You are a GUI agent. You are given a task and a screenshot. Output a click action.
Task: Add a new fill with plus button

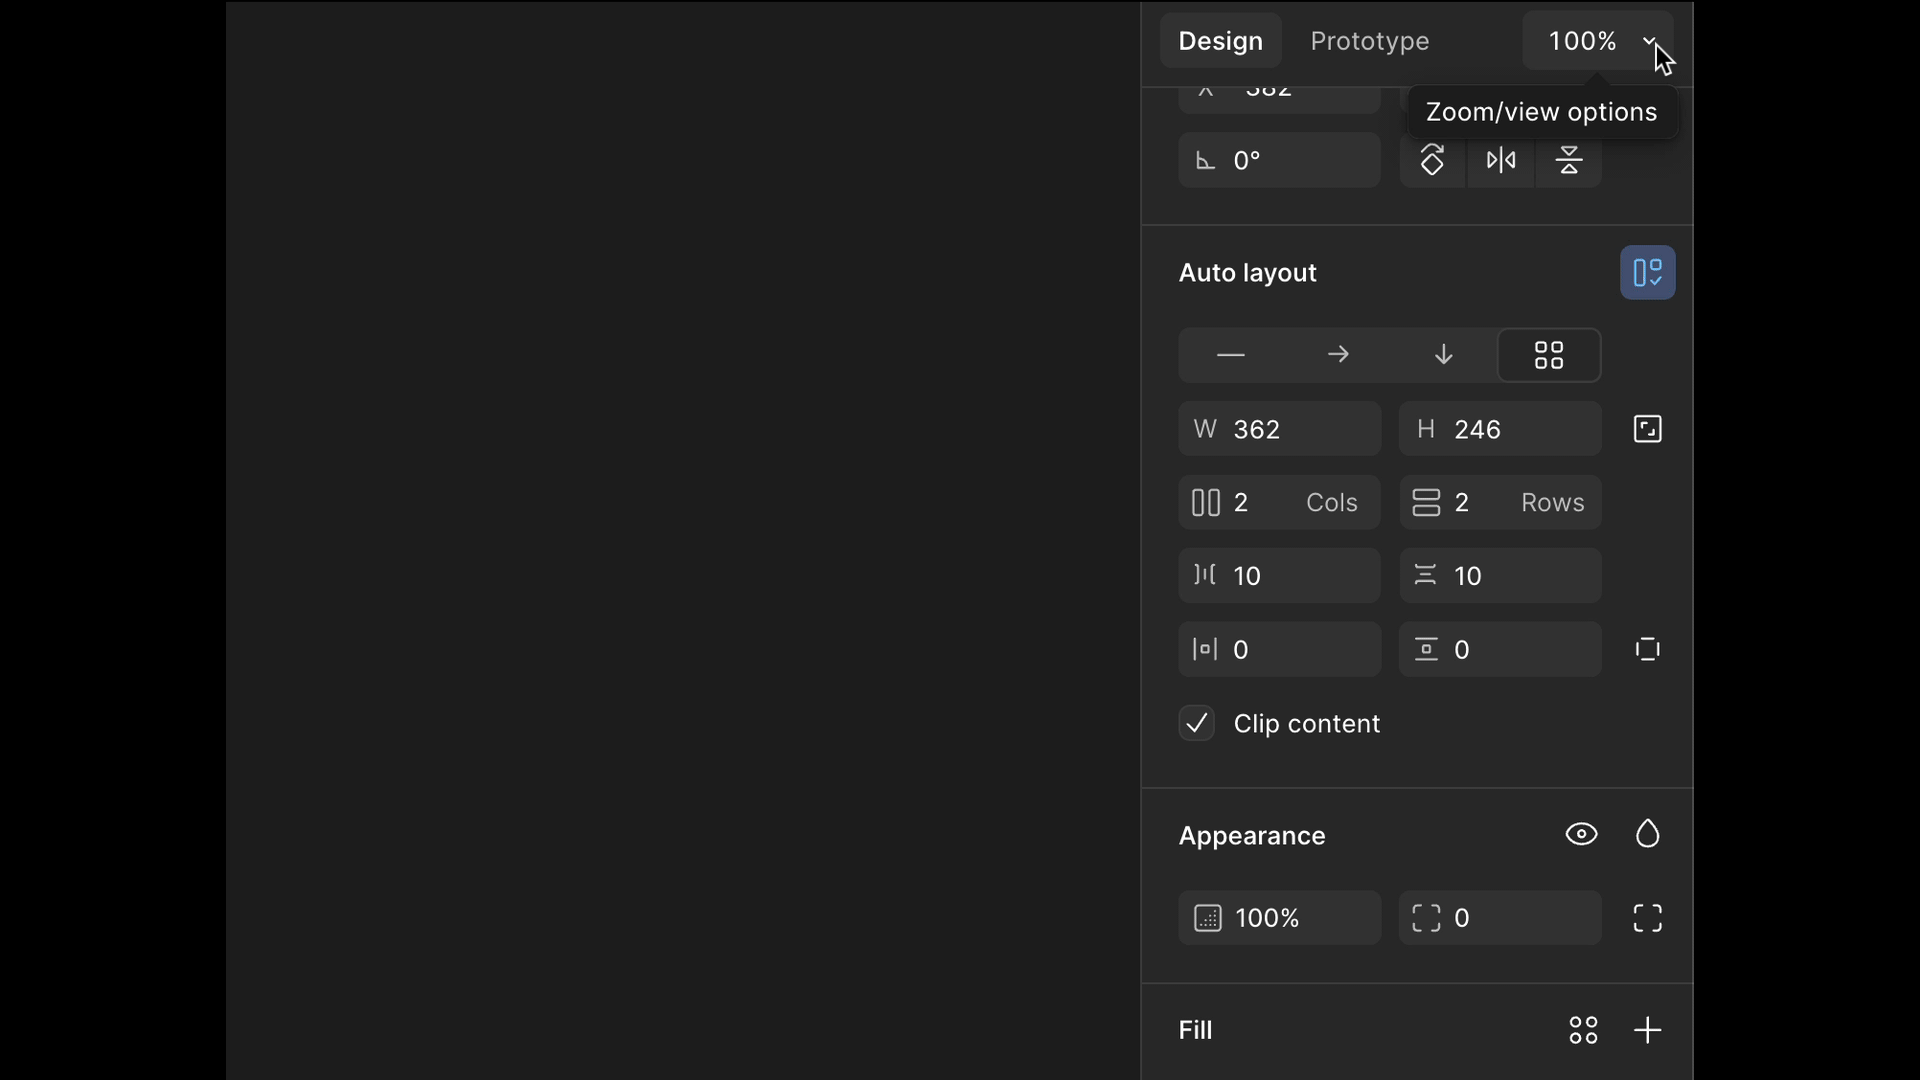[1647, 1030]
